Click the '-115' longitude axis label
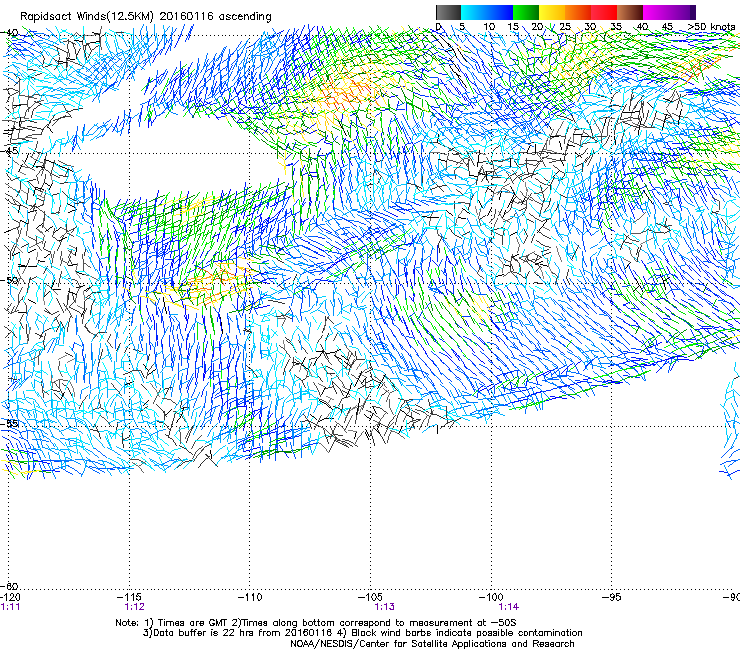Viewport: 740px width, 650px height. (x=129, y=597)
